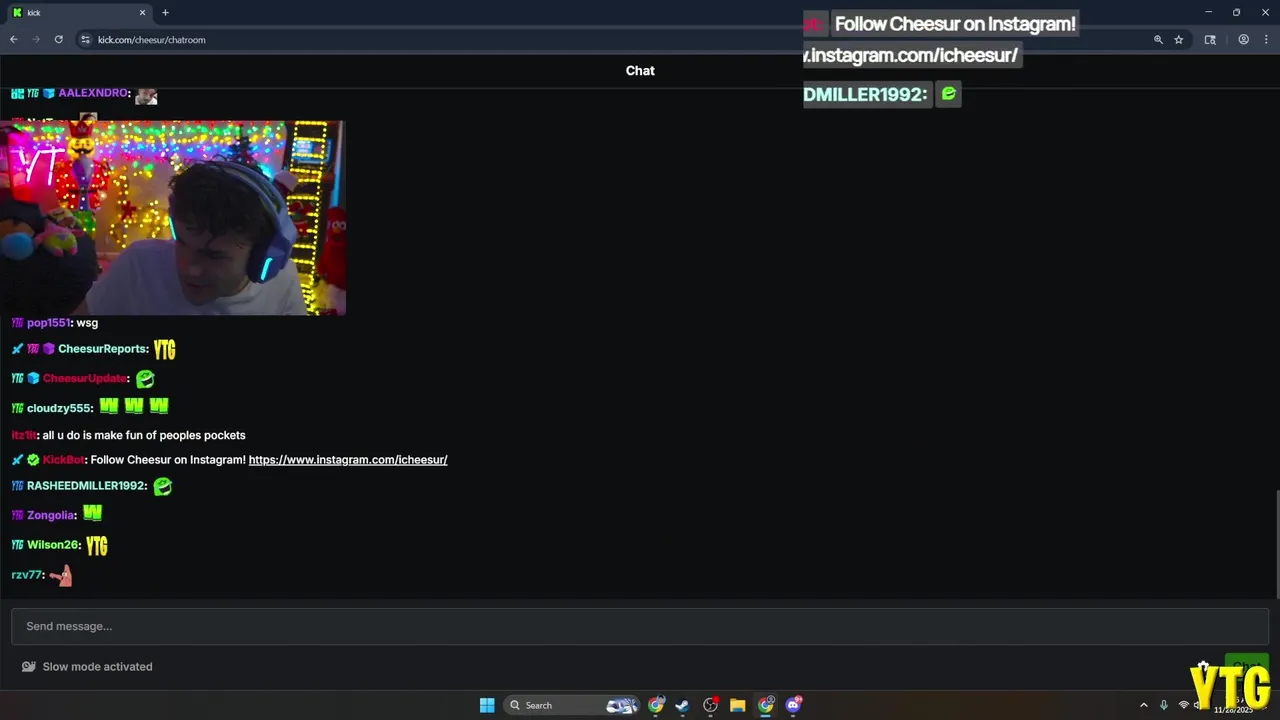Click the YTG emote in CheesurReports' message
Screen dimensions: 1280x720
pyautogui.click(x=165, y=349)
